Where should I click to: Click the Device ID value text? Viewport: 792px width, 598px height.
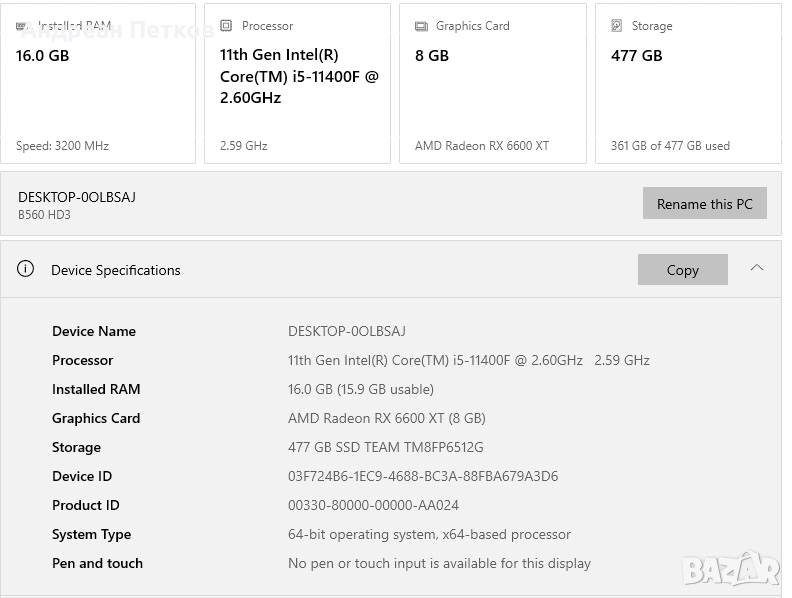pos(423,476)
